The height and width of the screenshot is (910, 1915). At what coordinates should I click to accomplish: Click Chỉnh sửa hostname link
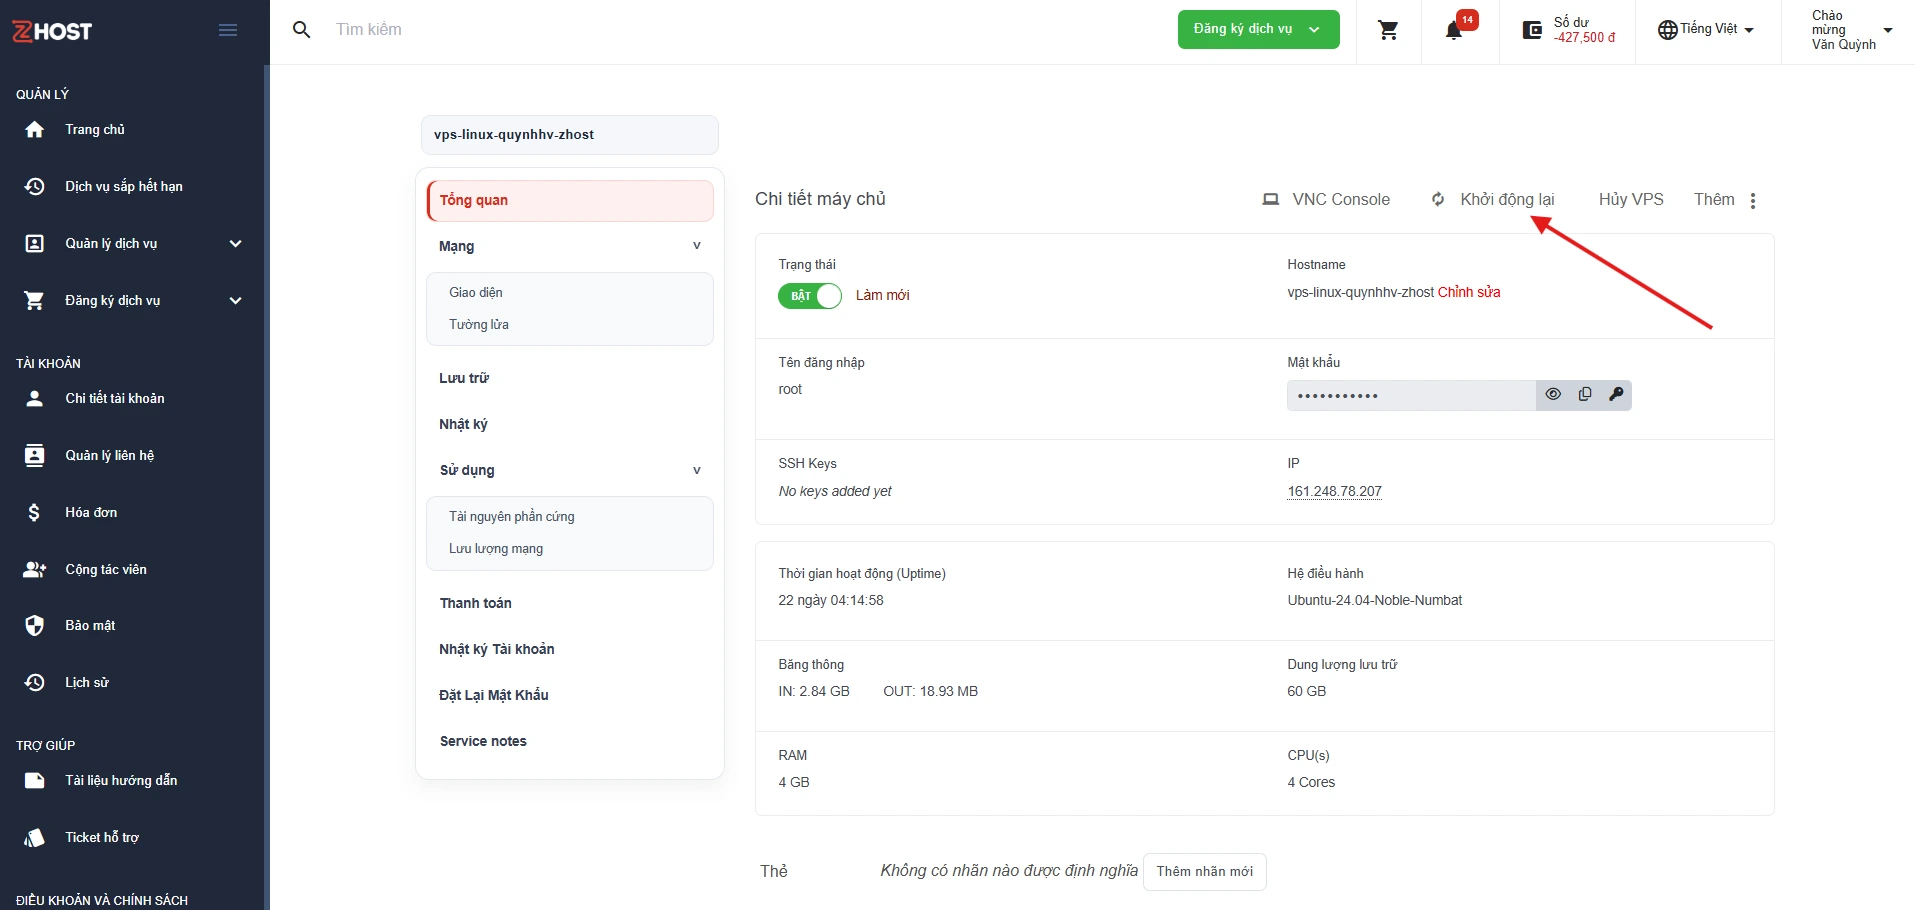coord(1469,292)
